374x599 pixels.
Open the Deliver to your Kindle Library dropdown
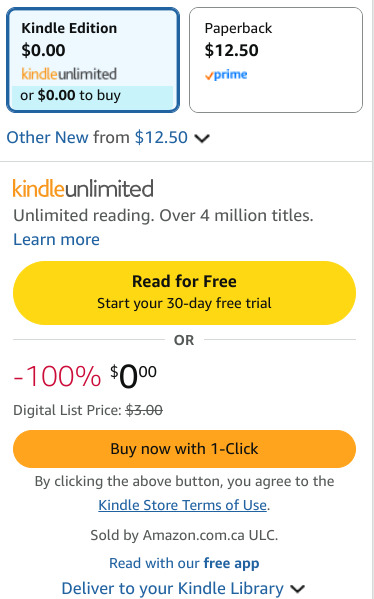pos(183,588)
